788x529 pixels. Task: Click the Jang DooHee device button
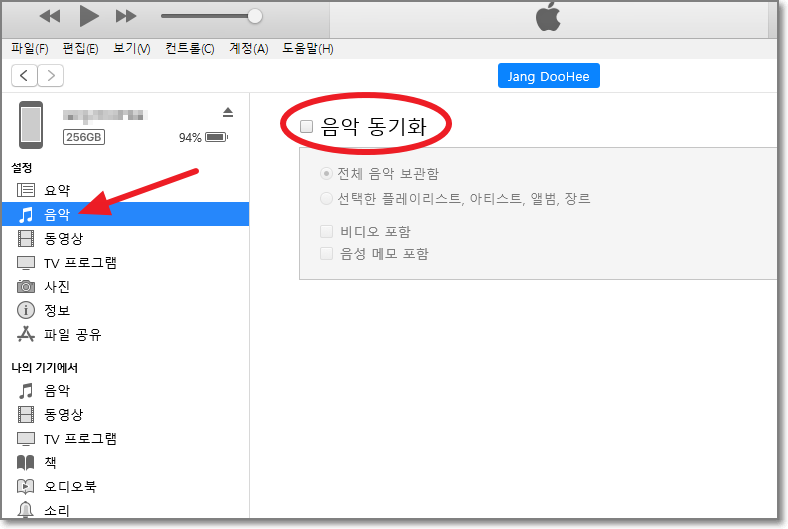click(548, 76)
